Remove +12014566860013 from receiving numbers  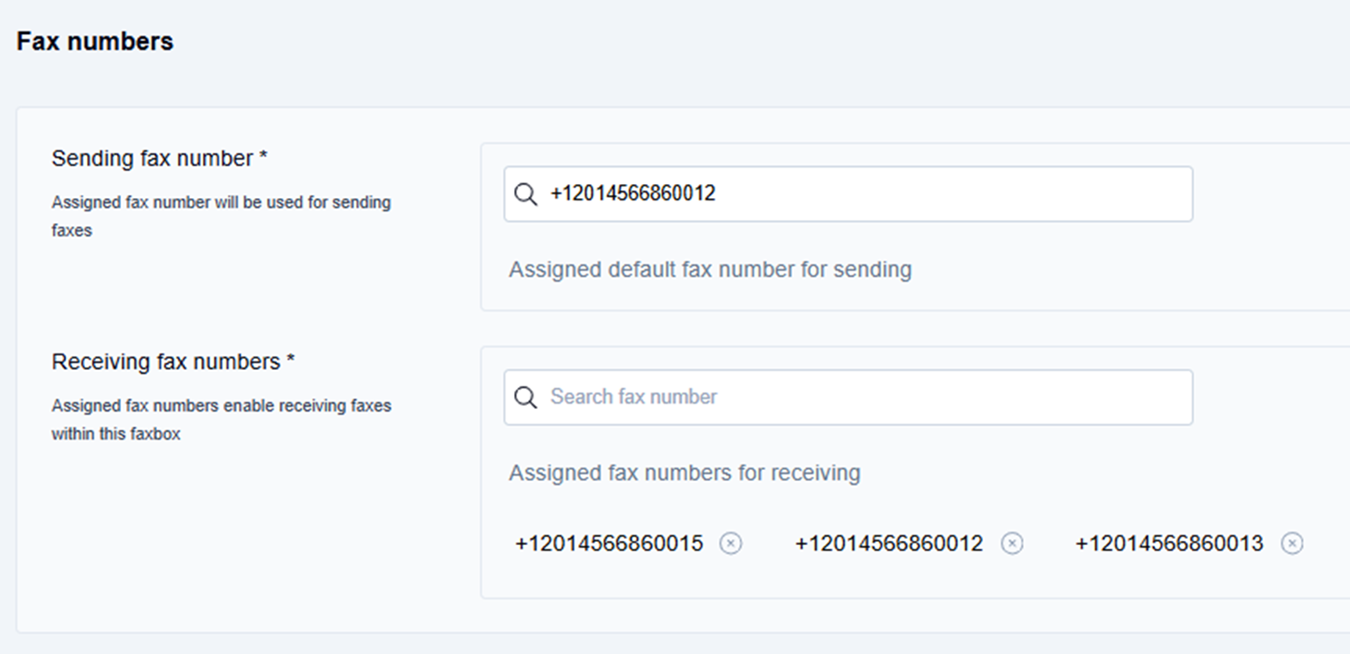(x=1292, y=543)
